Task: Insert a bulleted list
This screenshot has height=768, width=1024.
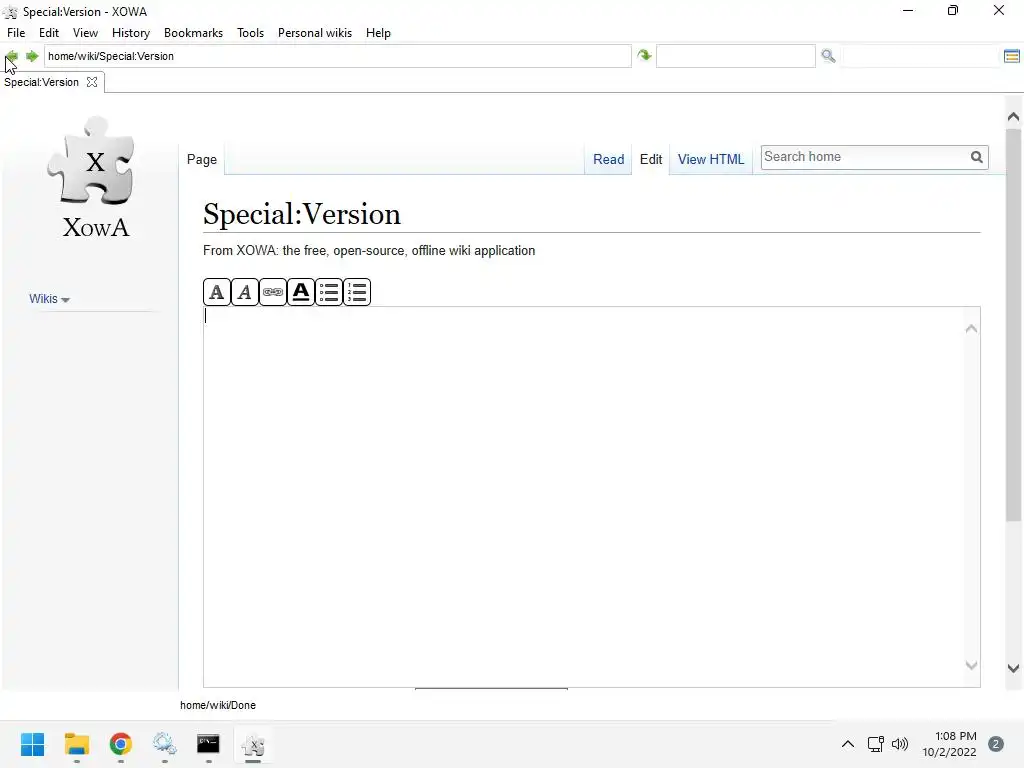Action: pyautogui.click(x=329, y=292)
